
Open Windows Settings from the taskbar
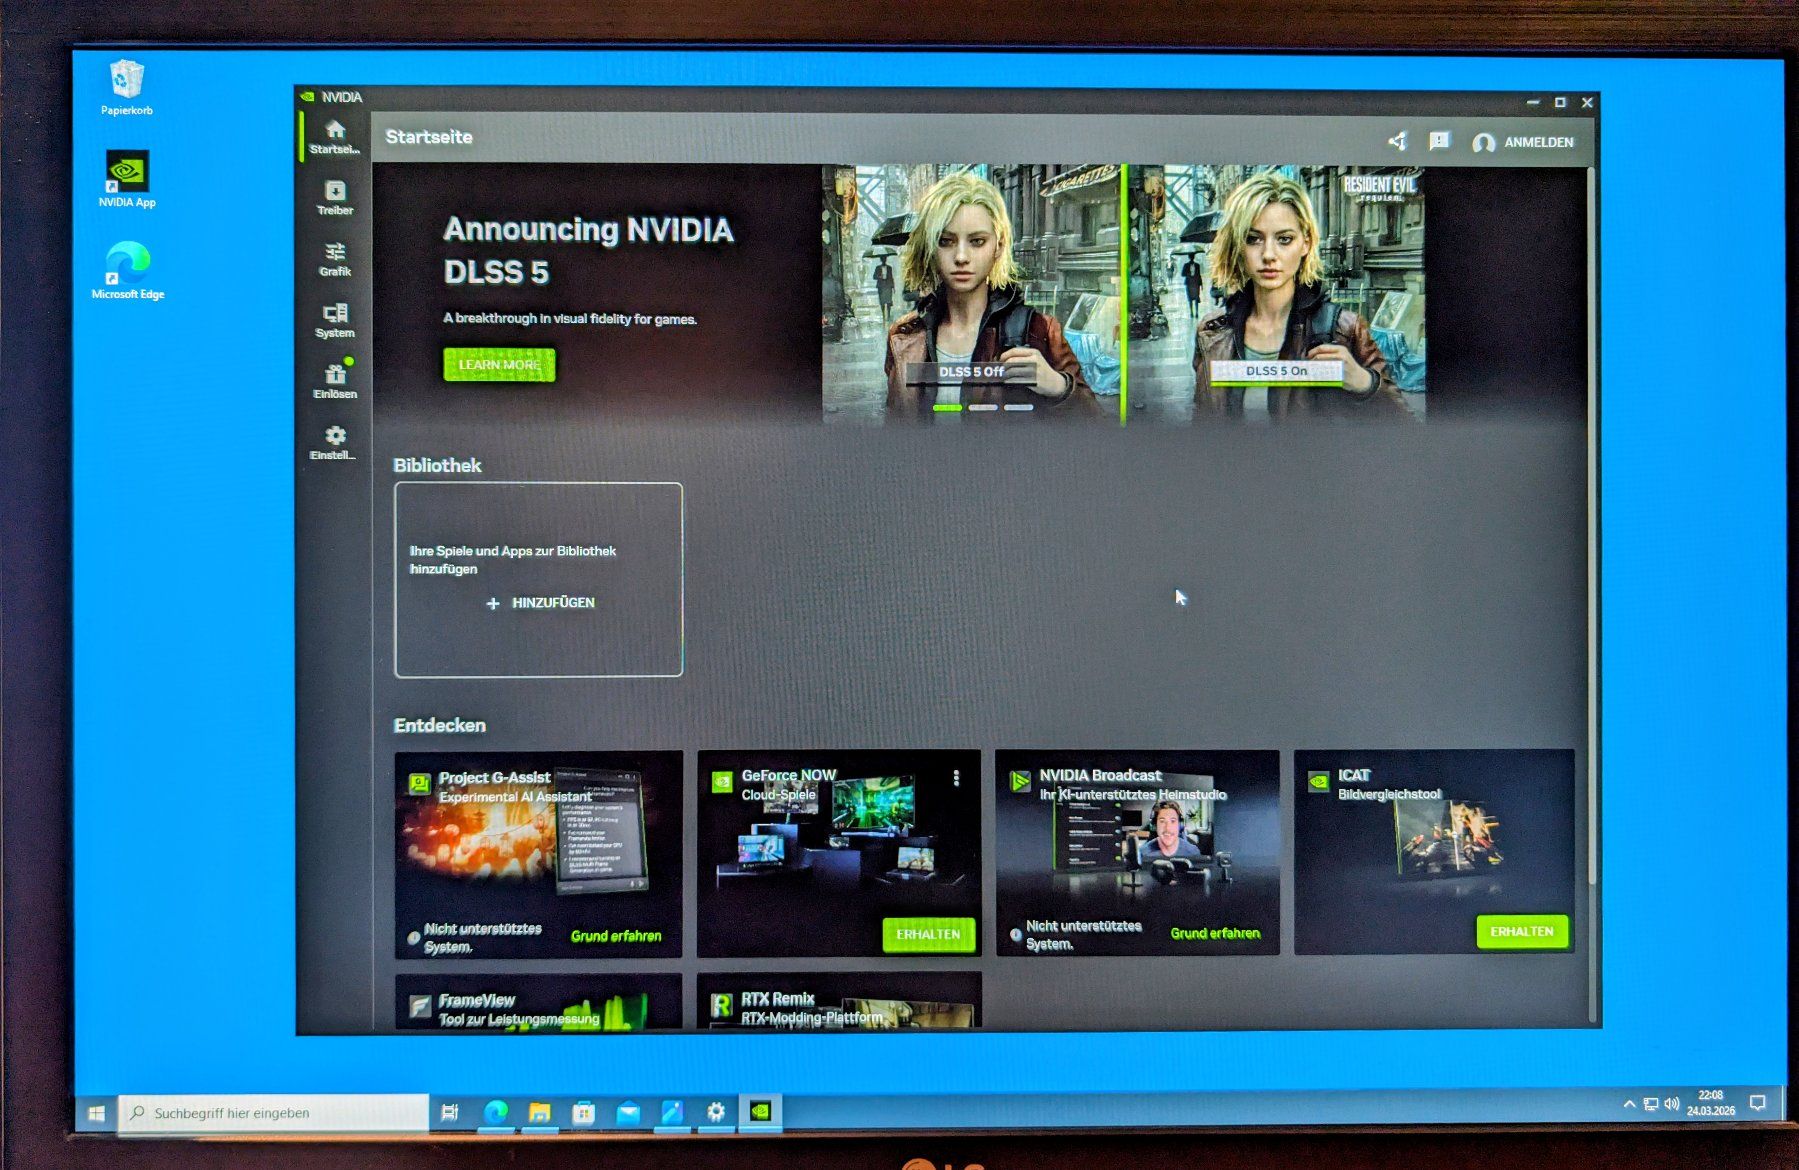coord(716,1112)
